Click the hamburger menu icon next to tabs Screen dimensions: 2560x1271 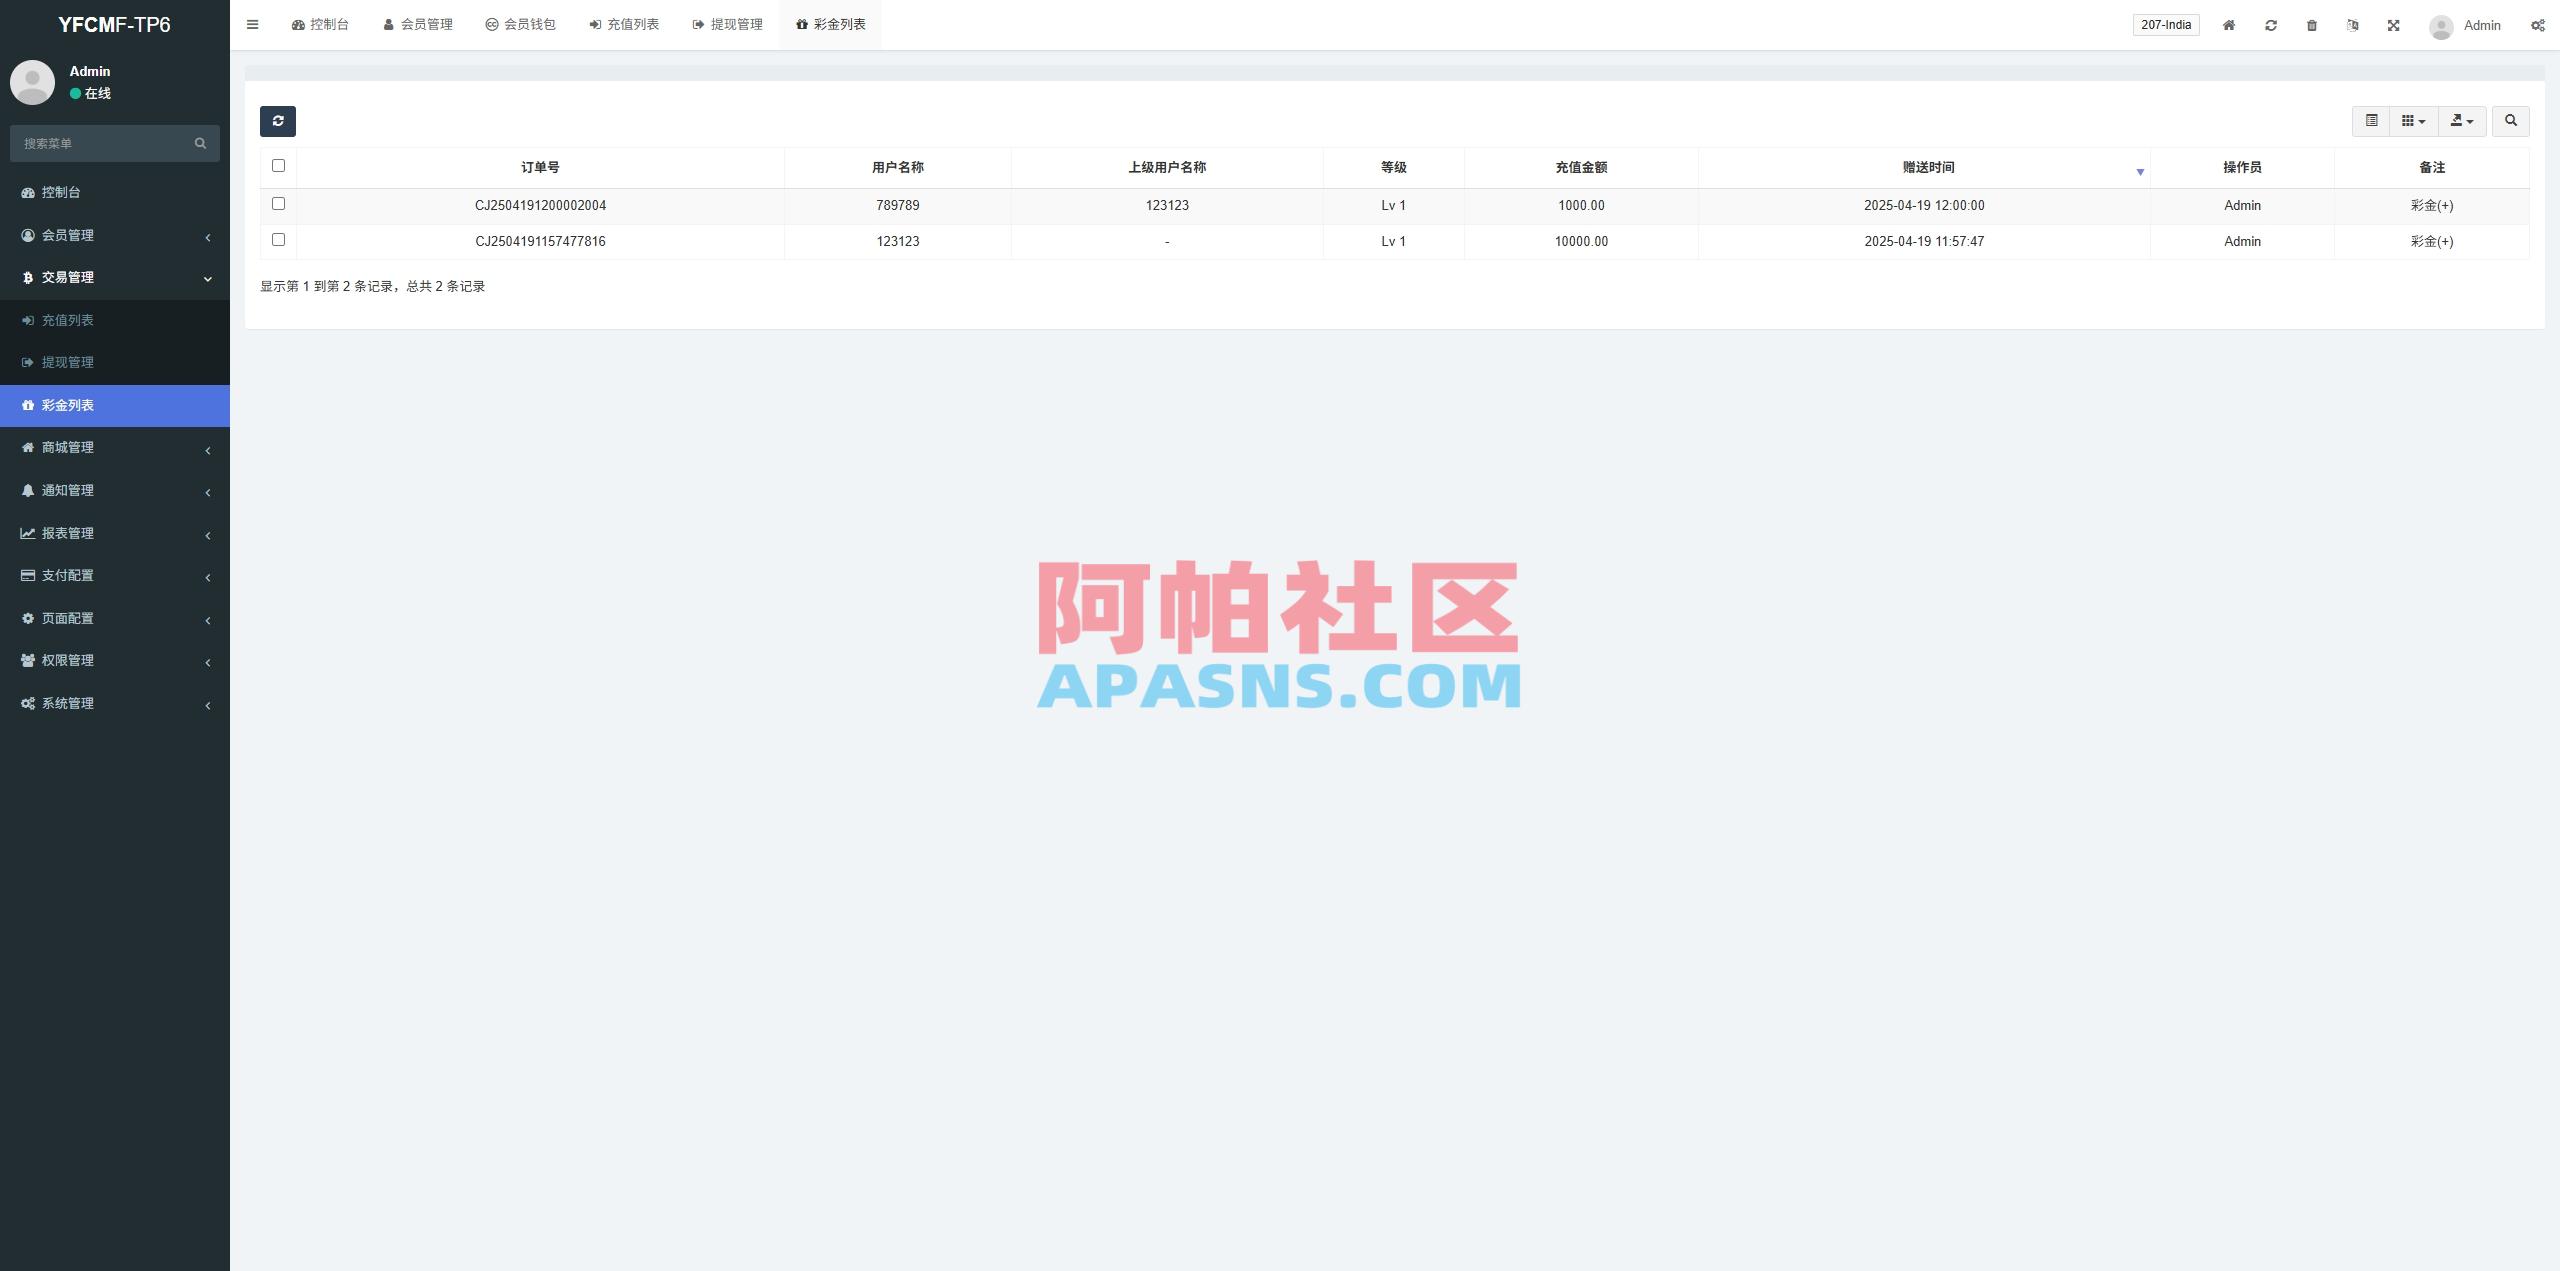tap(252, 24)
